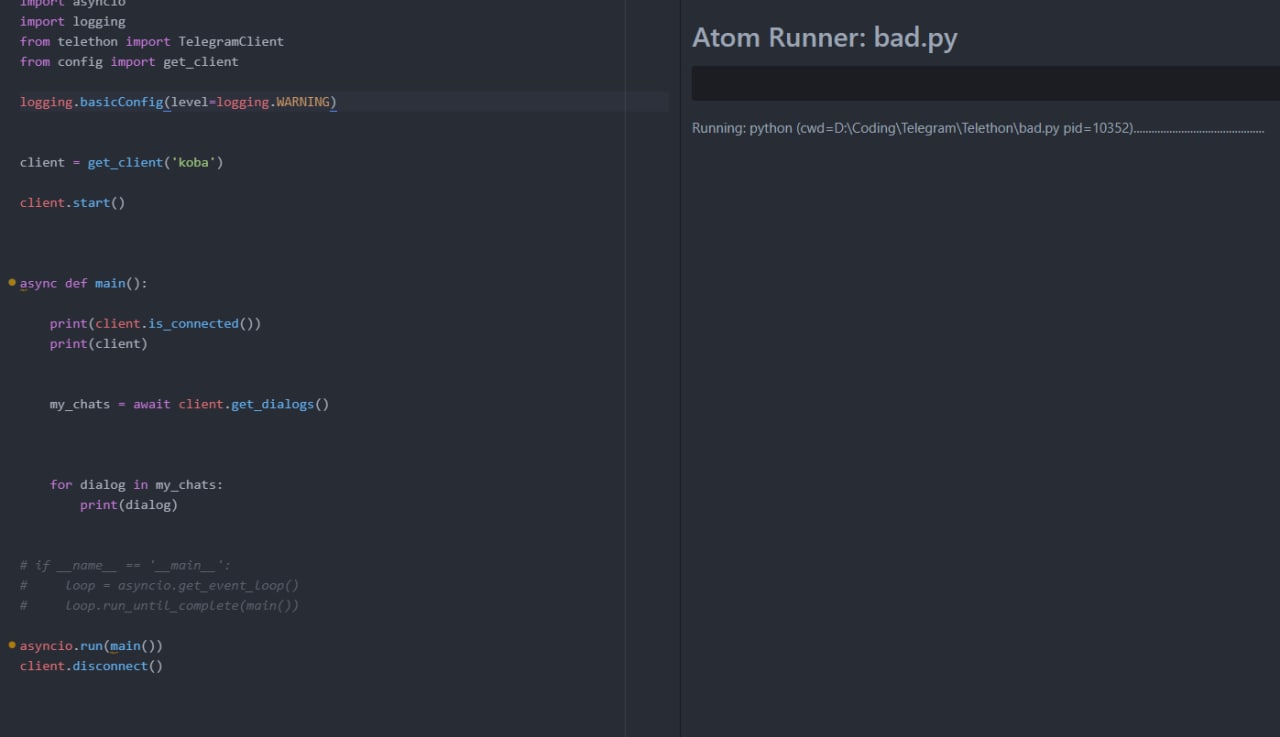Click the lint marker beside asyncio.run line
The image size is (1280, 737).
coord(12,645)
